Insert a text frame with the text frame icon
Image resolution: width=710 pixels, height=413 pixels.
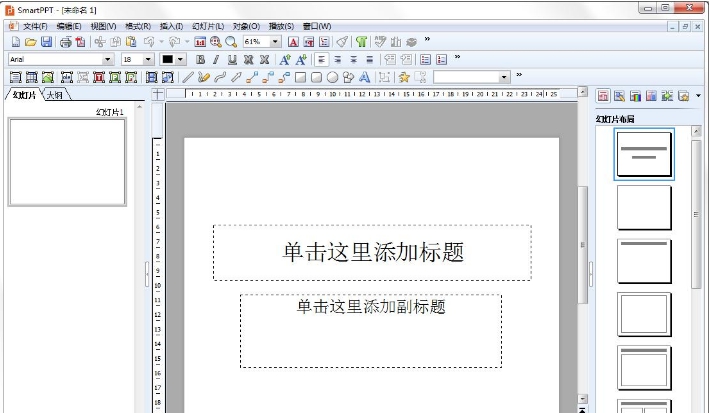(15, 77)
